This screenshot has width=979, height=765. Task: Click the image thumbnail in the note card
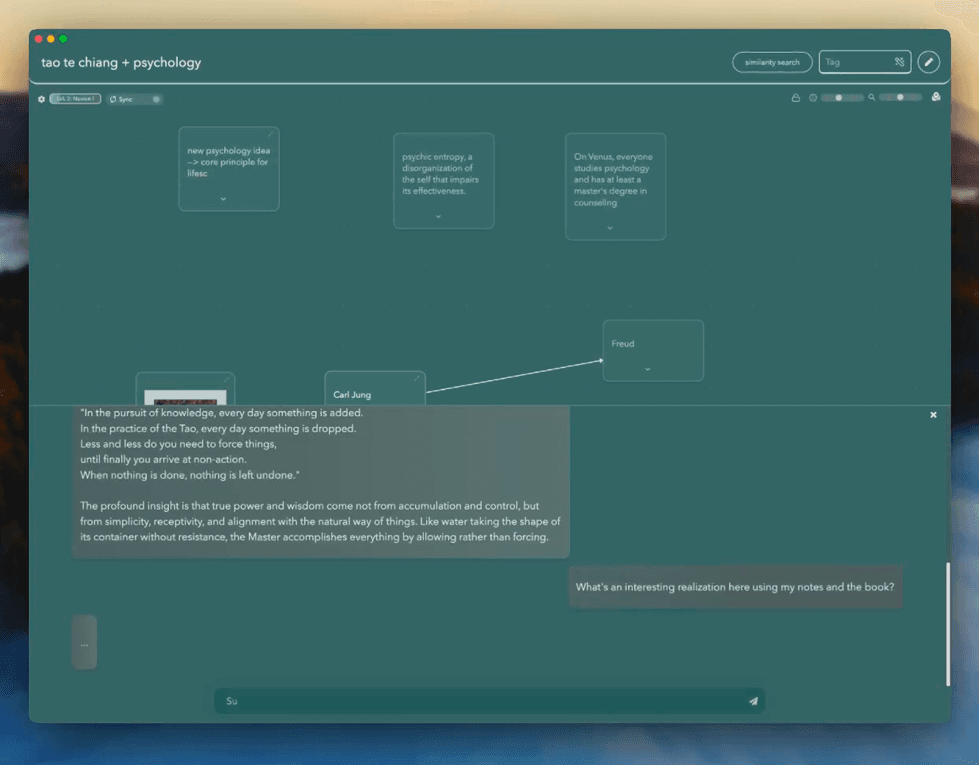(x=185, y=398)
